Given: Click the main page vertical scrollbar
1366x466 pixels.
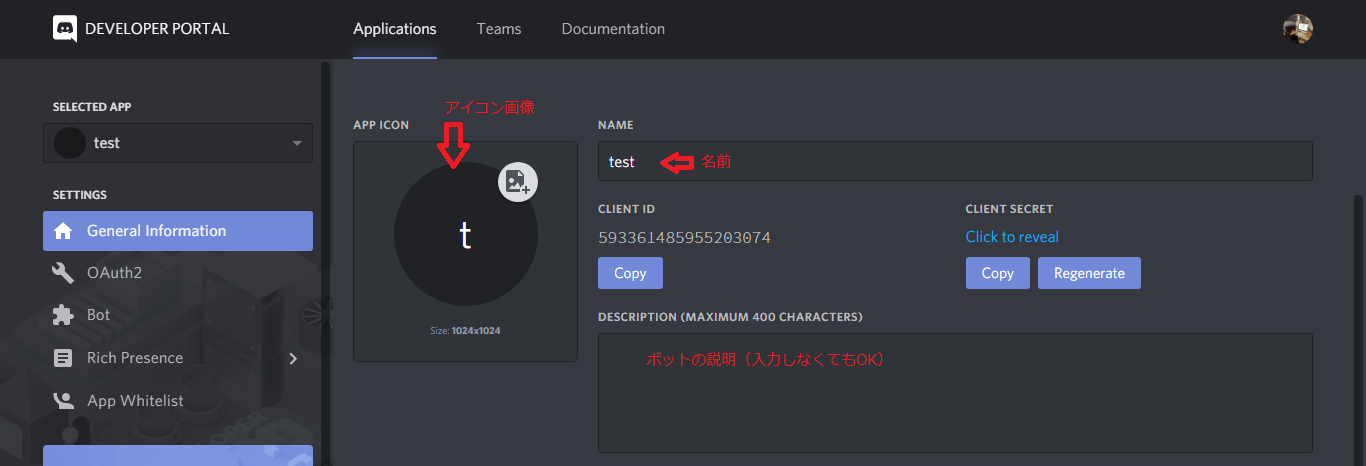Looking at the screenshot, I should point(1358,330).
